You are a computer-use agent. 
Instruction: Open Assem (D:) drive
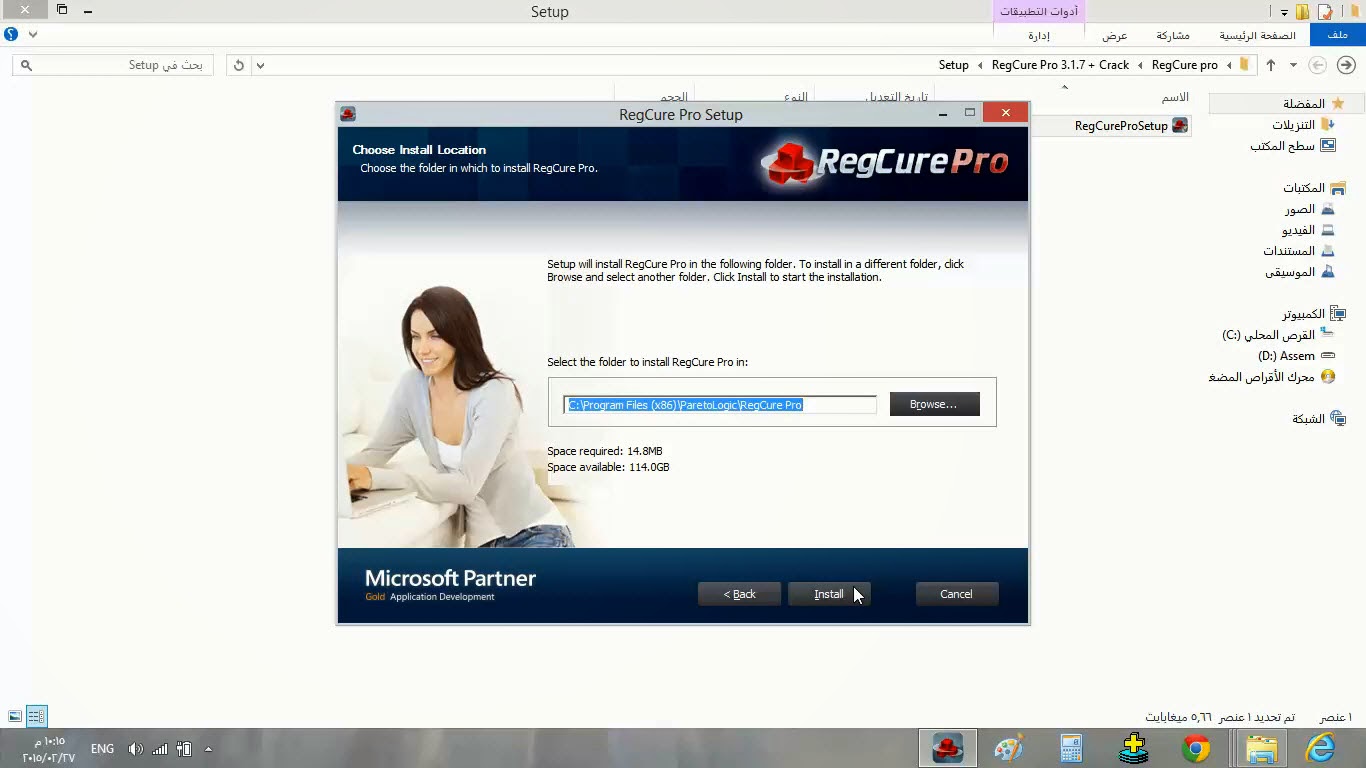pos(1296,356)
